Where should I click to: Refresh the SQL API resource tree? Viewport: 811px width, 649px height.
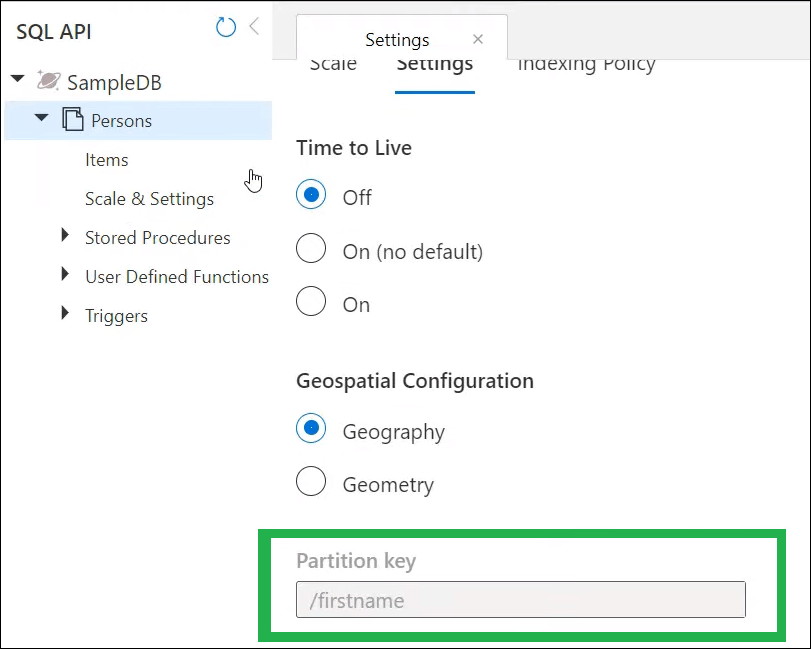[225, 27]
